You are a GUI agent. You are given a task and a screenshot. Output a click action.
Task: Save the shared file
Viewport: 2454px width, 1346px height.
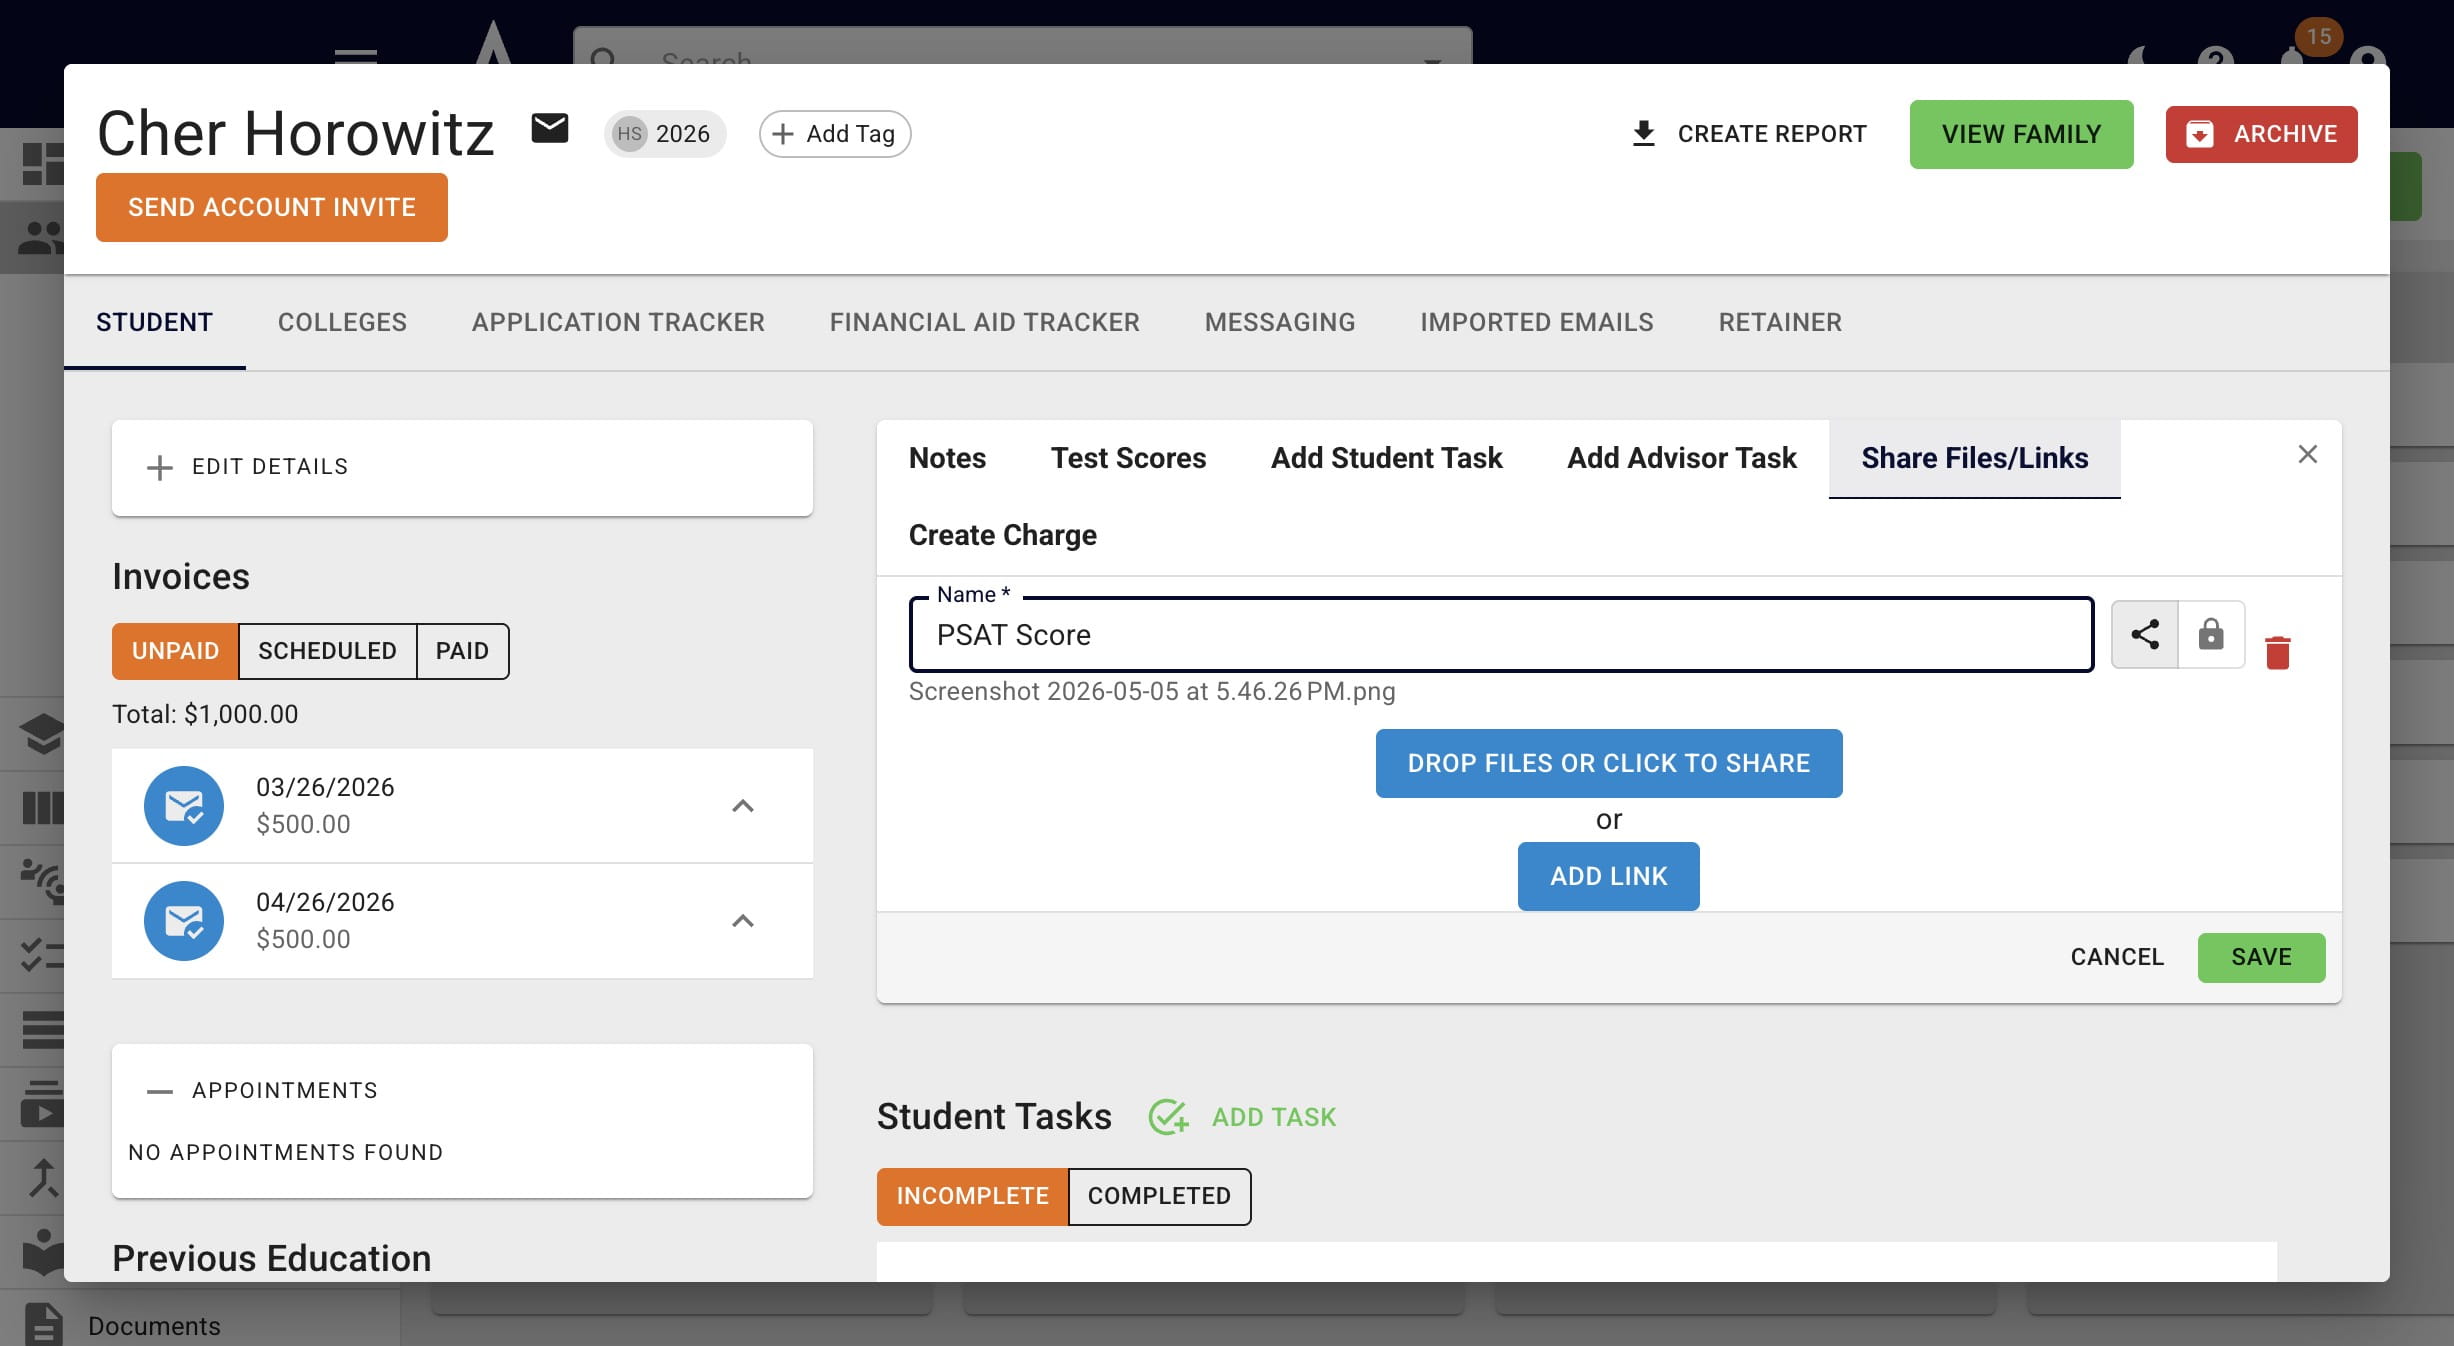2261,957
